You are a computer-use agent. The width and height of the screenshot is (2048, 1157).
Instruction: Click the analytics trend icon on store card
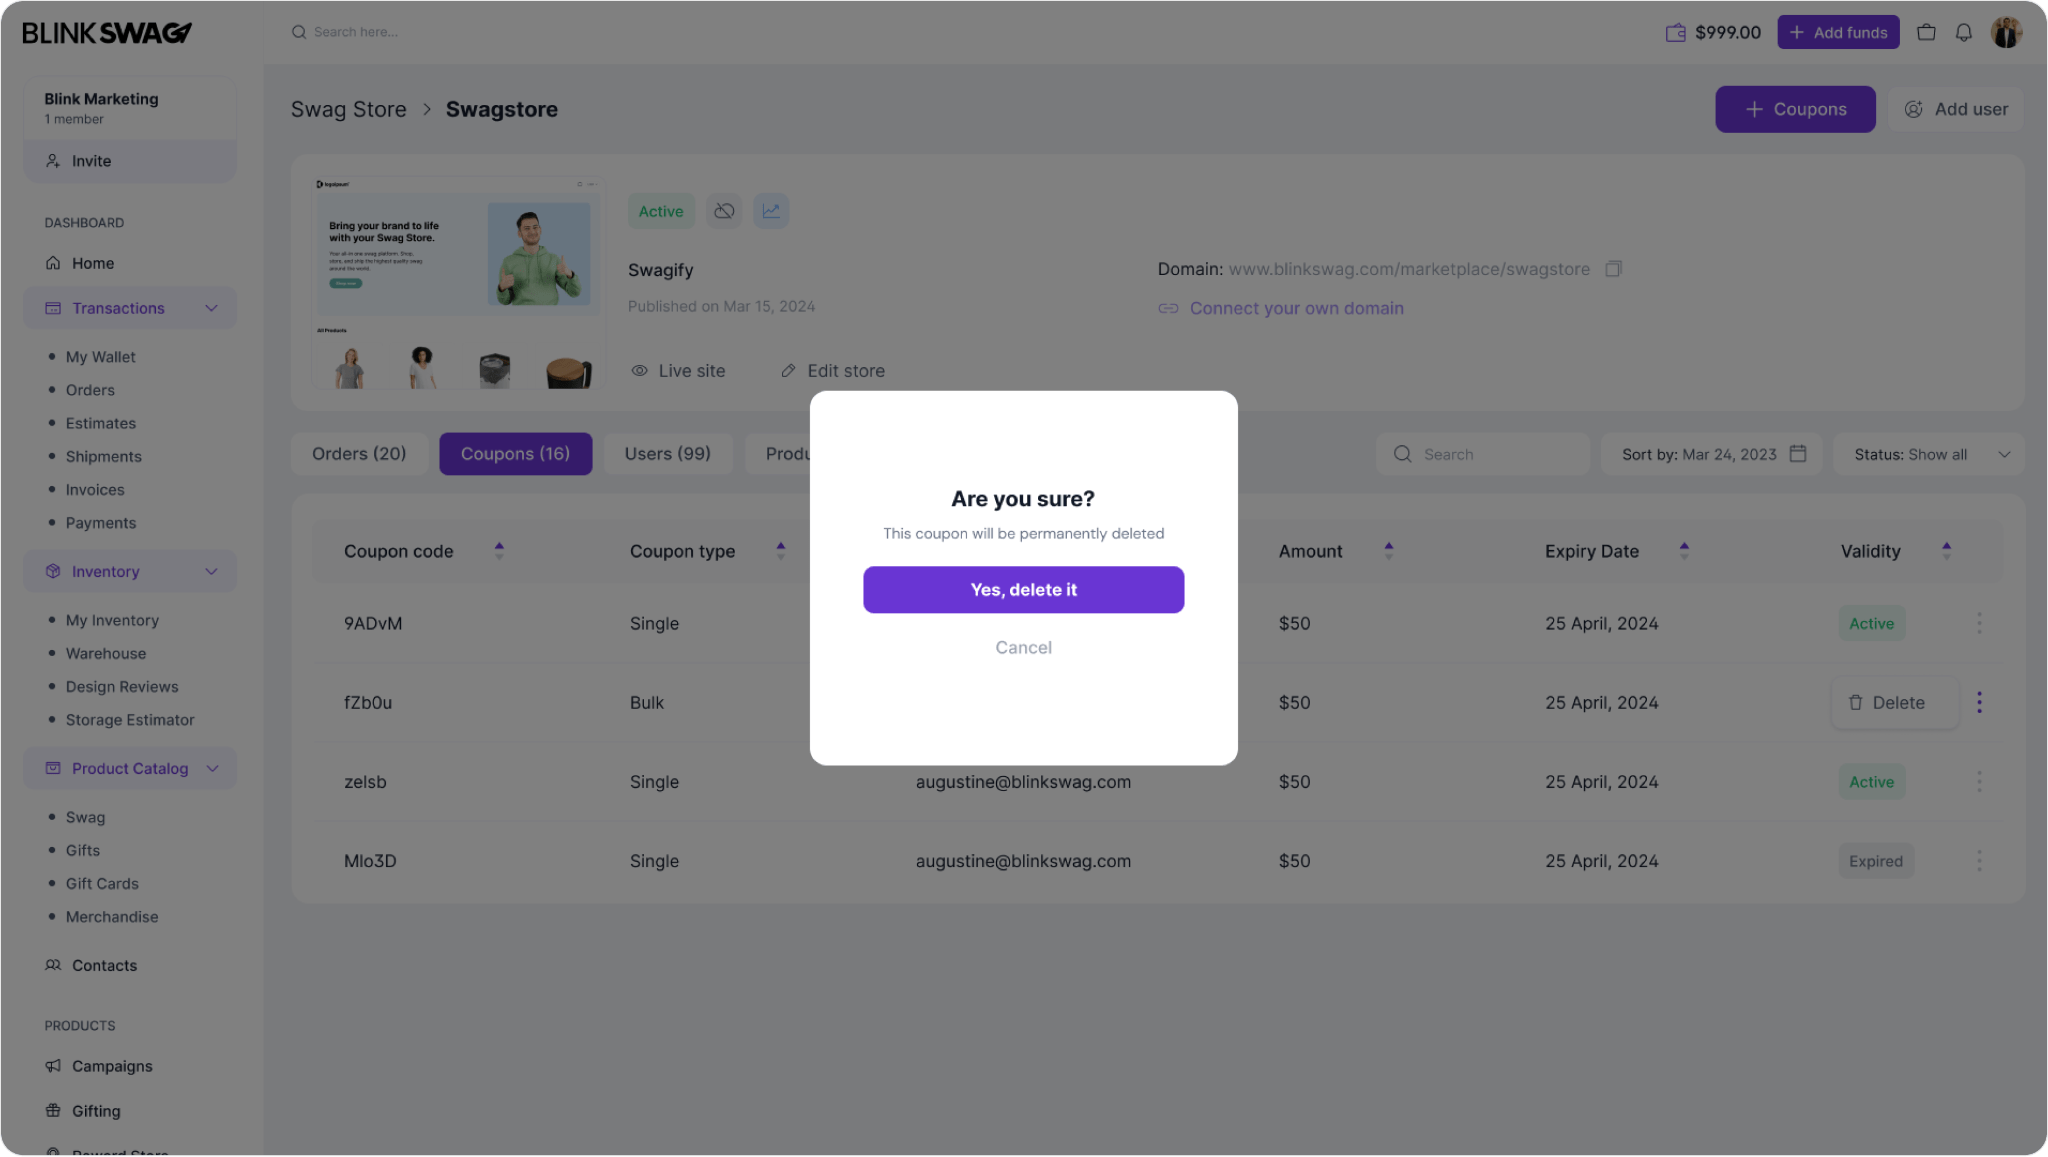coord(771,211)
